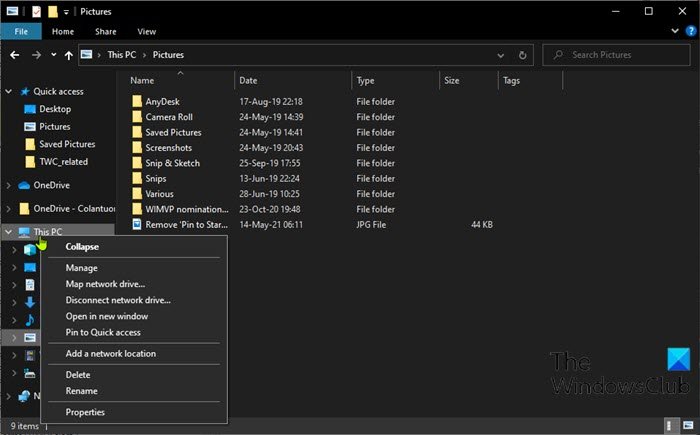Expand the Downloads node chevron
This screenshot has width=700, height=435.
pos(14,302)
